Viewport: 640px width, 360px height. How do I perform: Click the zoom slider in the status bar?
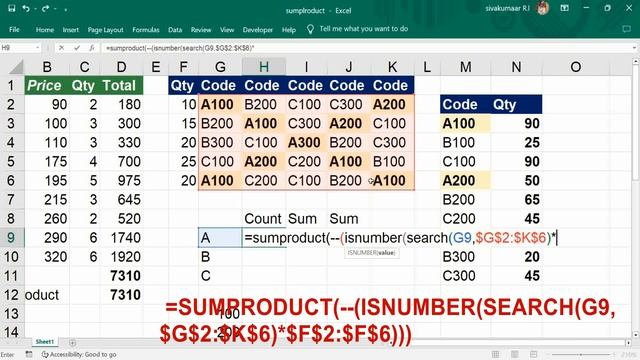click(x=581, y=355)
